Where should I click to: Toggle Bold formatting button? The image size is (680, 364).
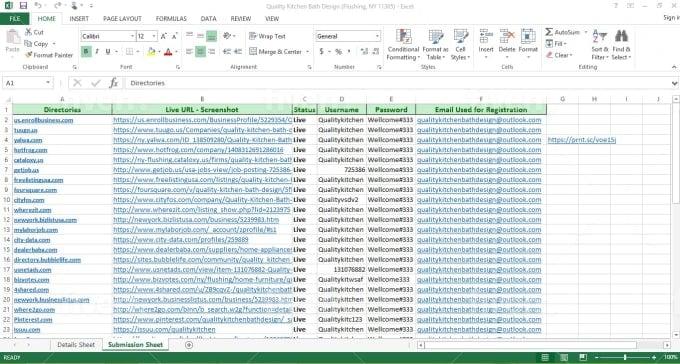86,52
